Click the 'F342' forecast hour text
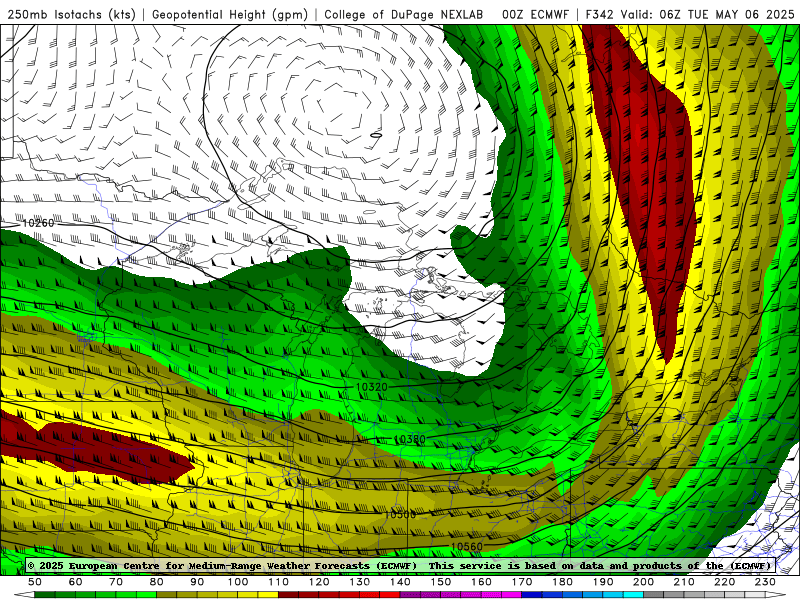Viewport: 800px width, 600px height. pyautogui.click(x=599, y=14)
